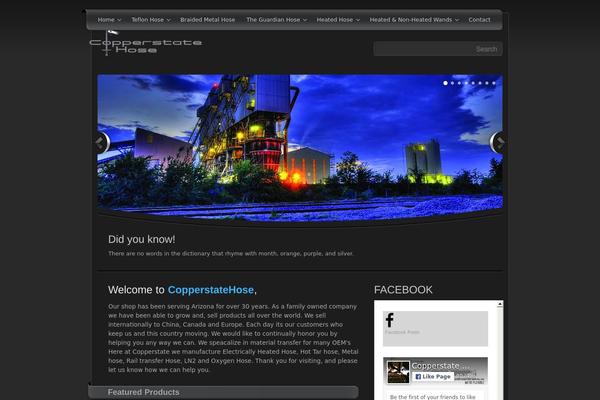Select the third slideshow dot
Image resolution: width=600 pixels, height=400 pixels.
[459, 83]
